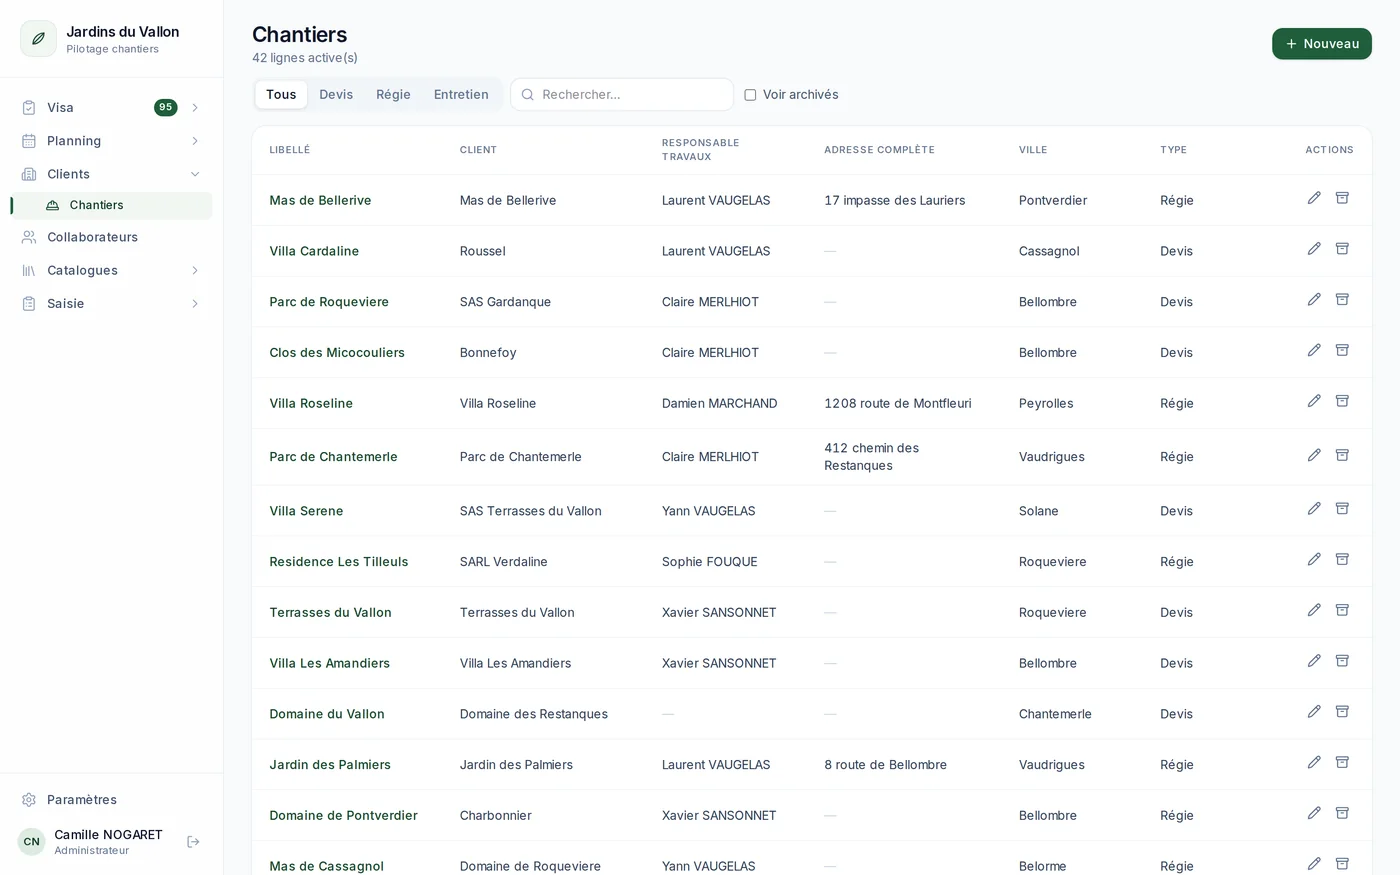Expand the Saisie sidebar section
This screenshot has width=1400, height=875.
click(195, 304)
